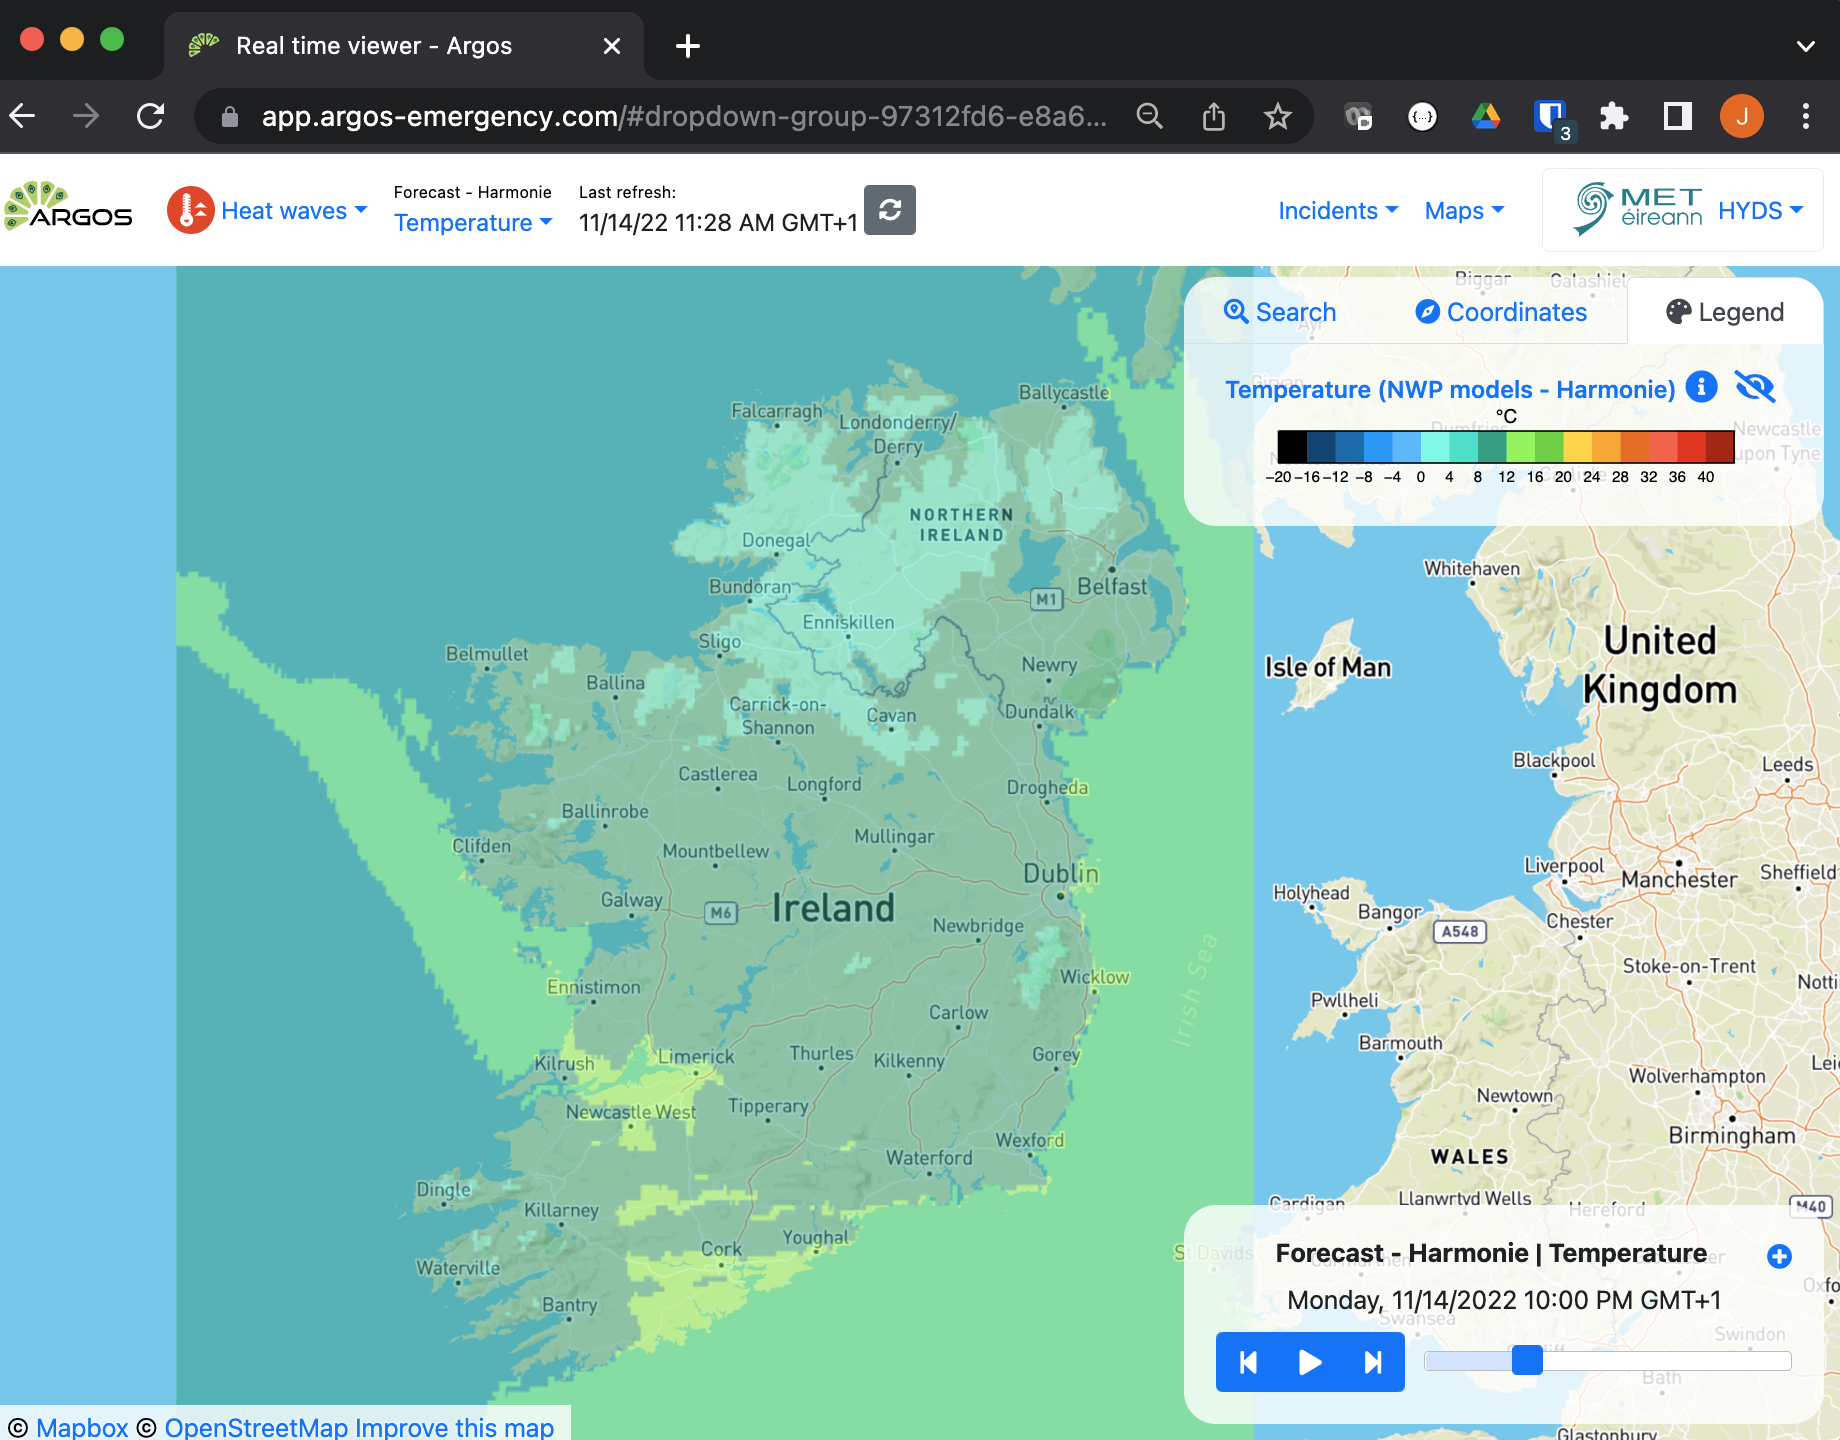The height and width of the screenshot is (1440, 1840).
Task: Go forward in browser history
Action: pos(86,116)
